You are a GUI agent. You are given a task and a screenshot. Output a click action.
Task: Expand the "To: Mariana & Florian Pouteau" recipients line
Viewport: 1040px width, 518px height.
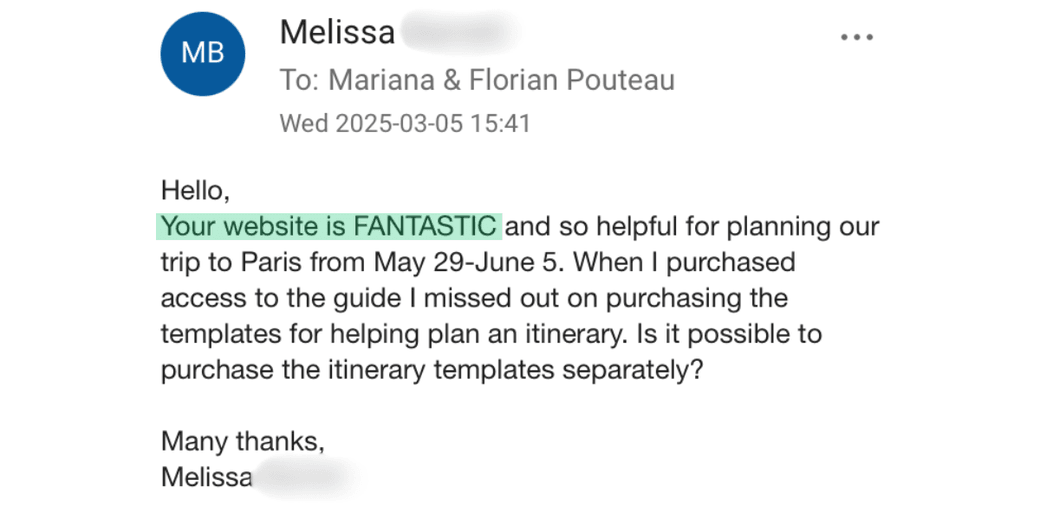[x=477, y=80]
